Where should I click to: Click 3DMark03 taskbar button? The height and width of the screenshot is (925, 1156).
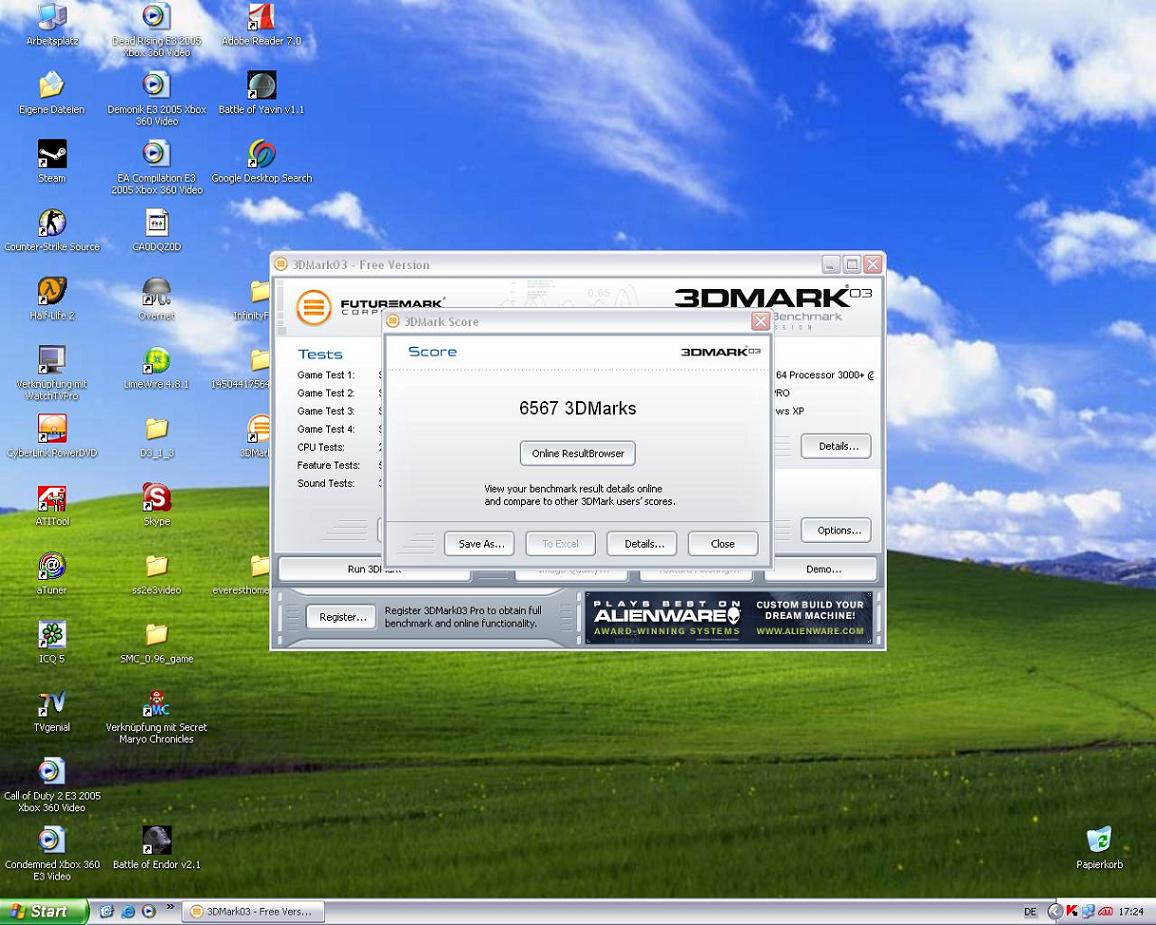pos(251,912)
